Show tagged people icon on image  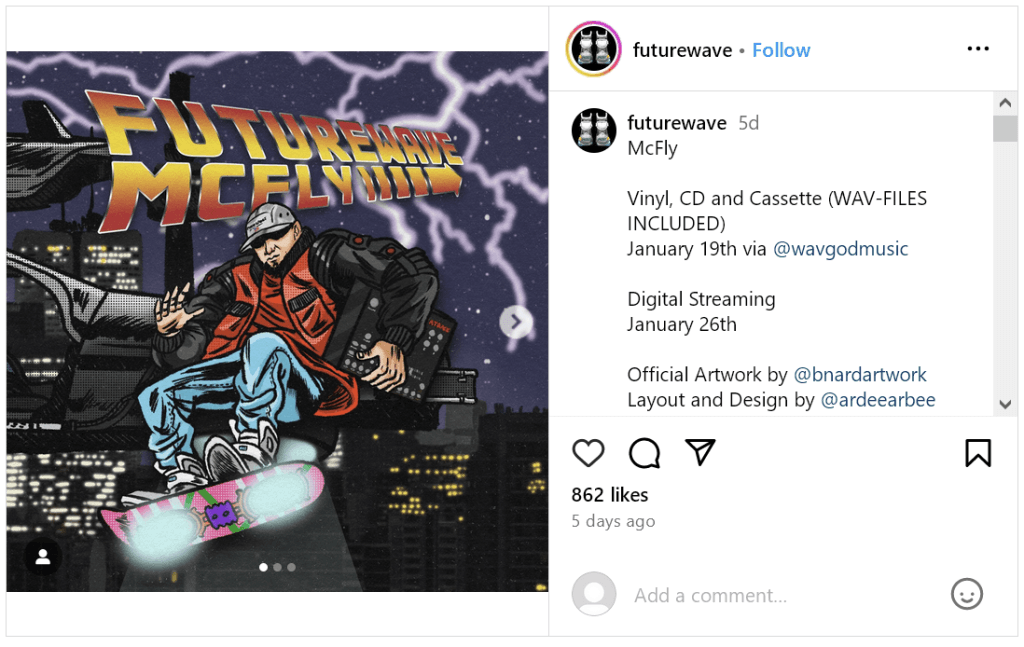point(43,557)
